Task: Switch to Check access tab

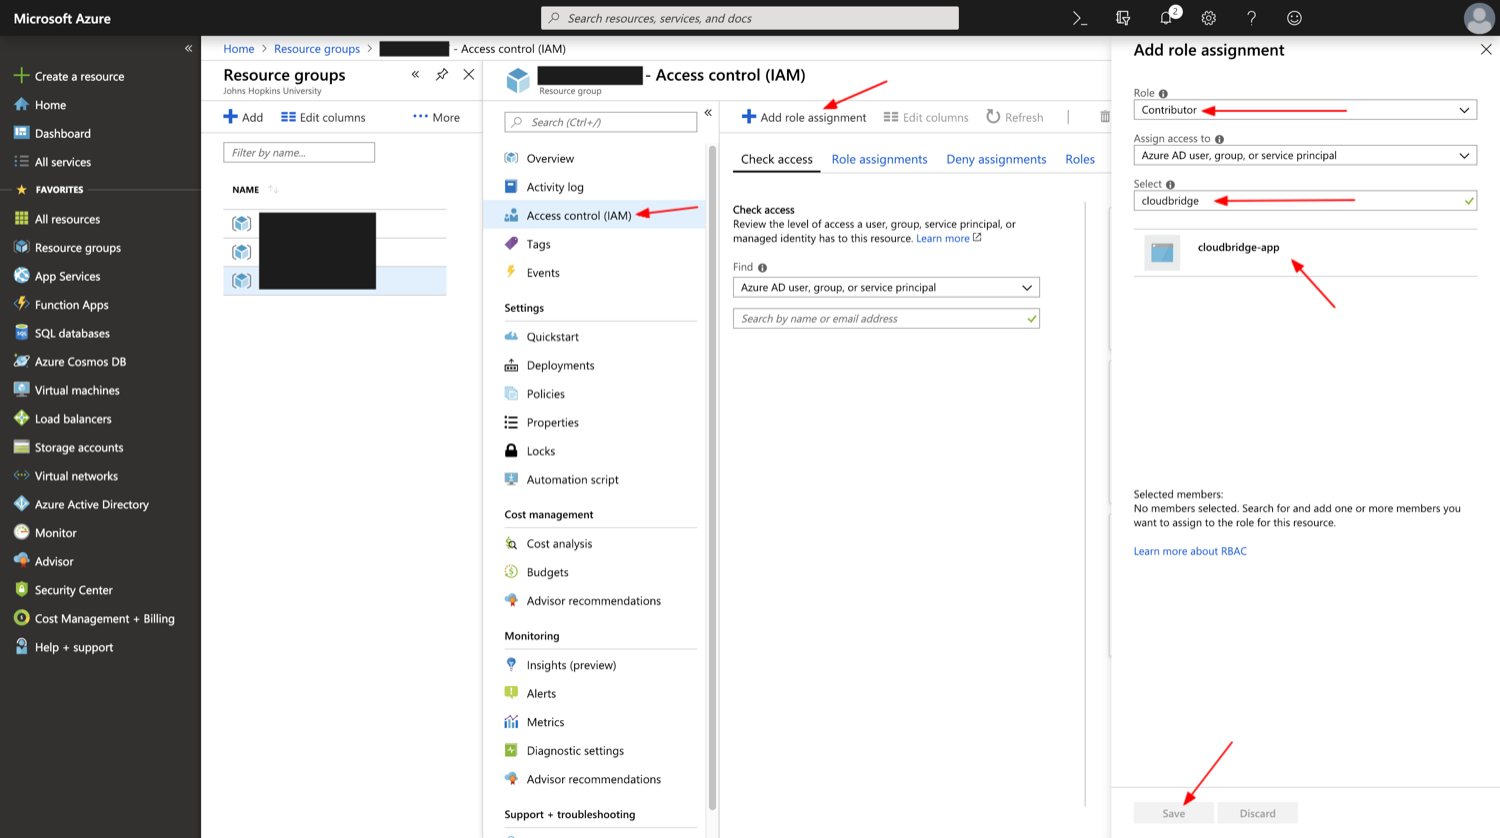Action: pos(777,159)
